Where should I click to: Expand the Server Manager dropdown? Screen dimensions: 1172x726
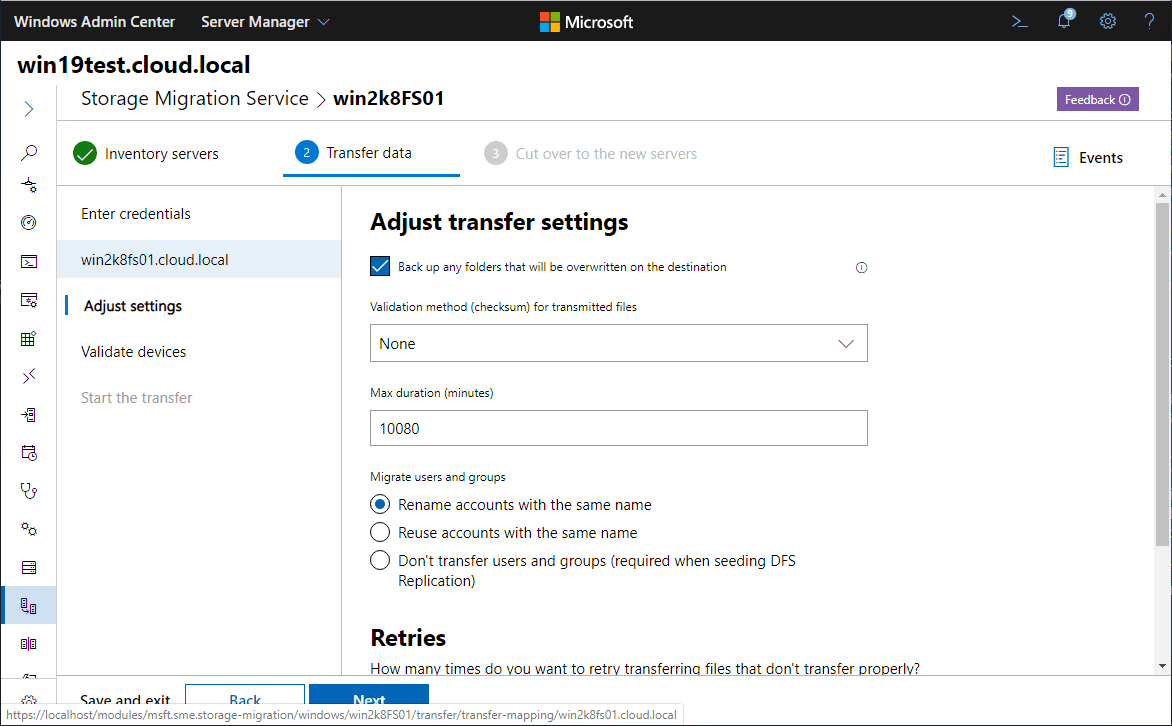[x=265, y=21]
